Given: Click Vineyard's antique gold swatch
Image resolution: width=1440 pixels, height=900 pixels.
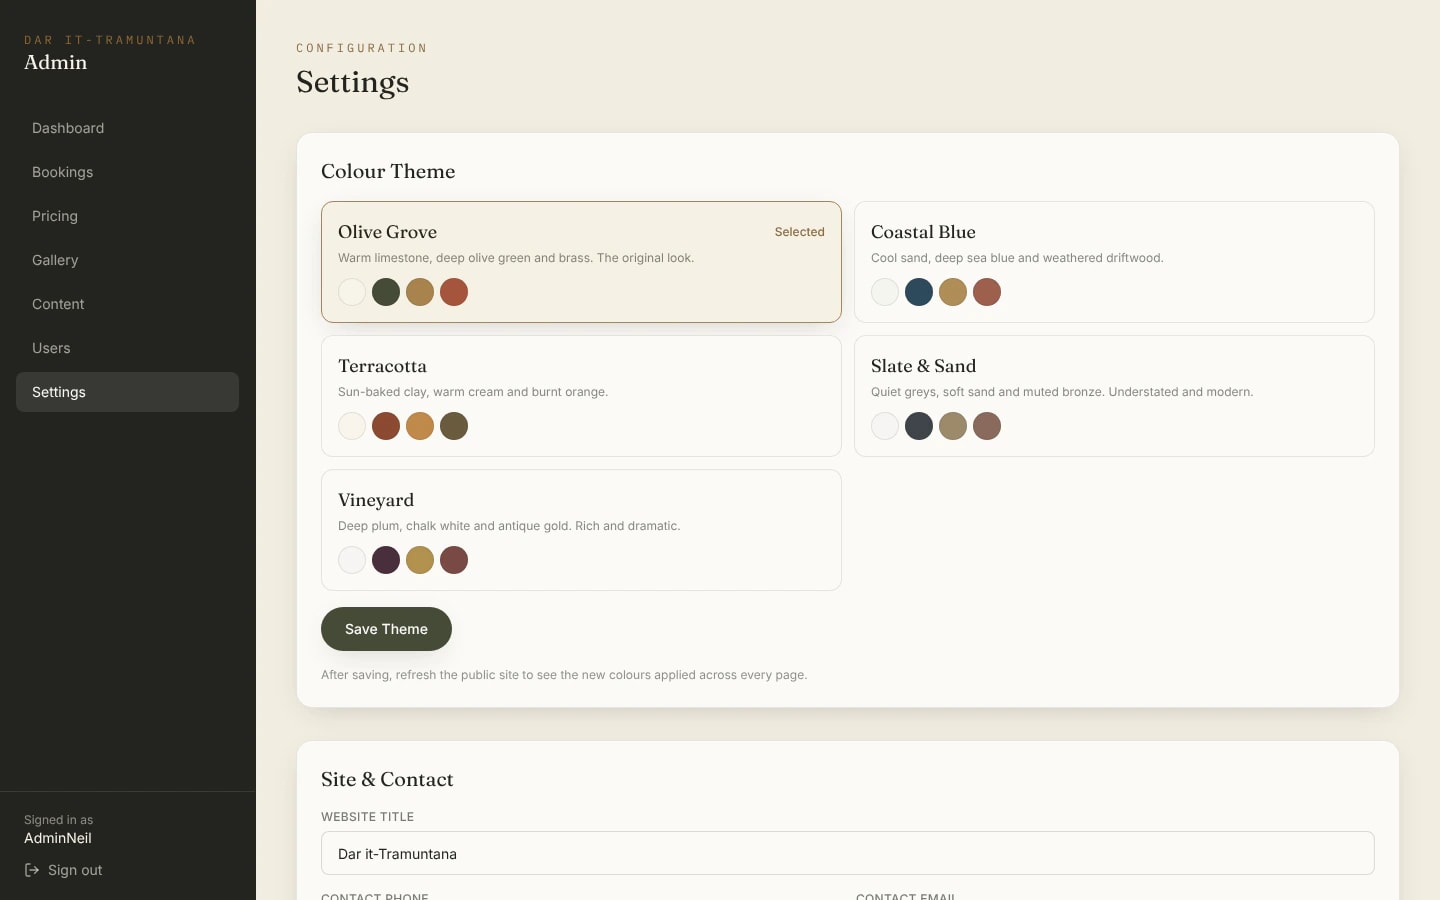Looking at the screenshot, I should pyautogui.click(x=420, y=560).
